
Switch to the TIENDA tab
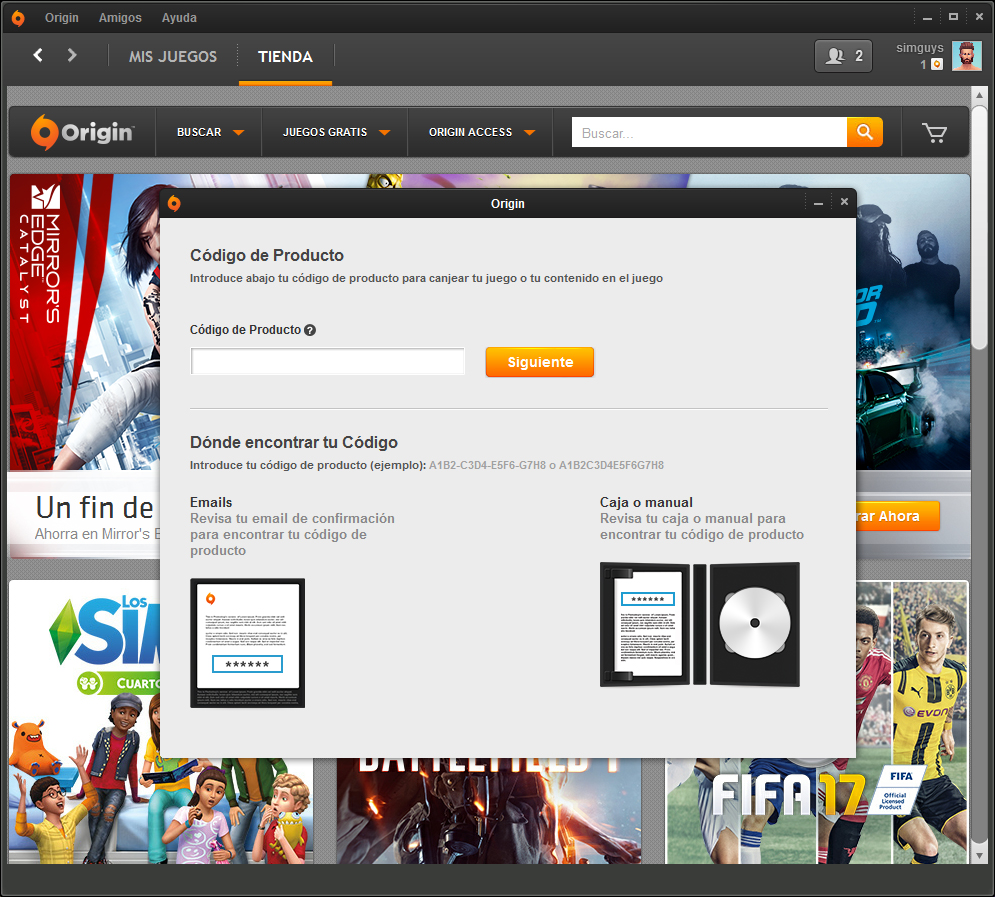click(x=285, y=56)
